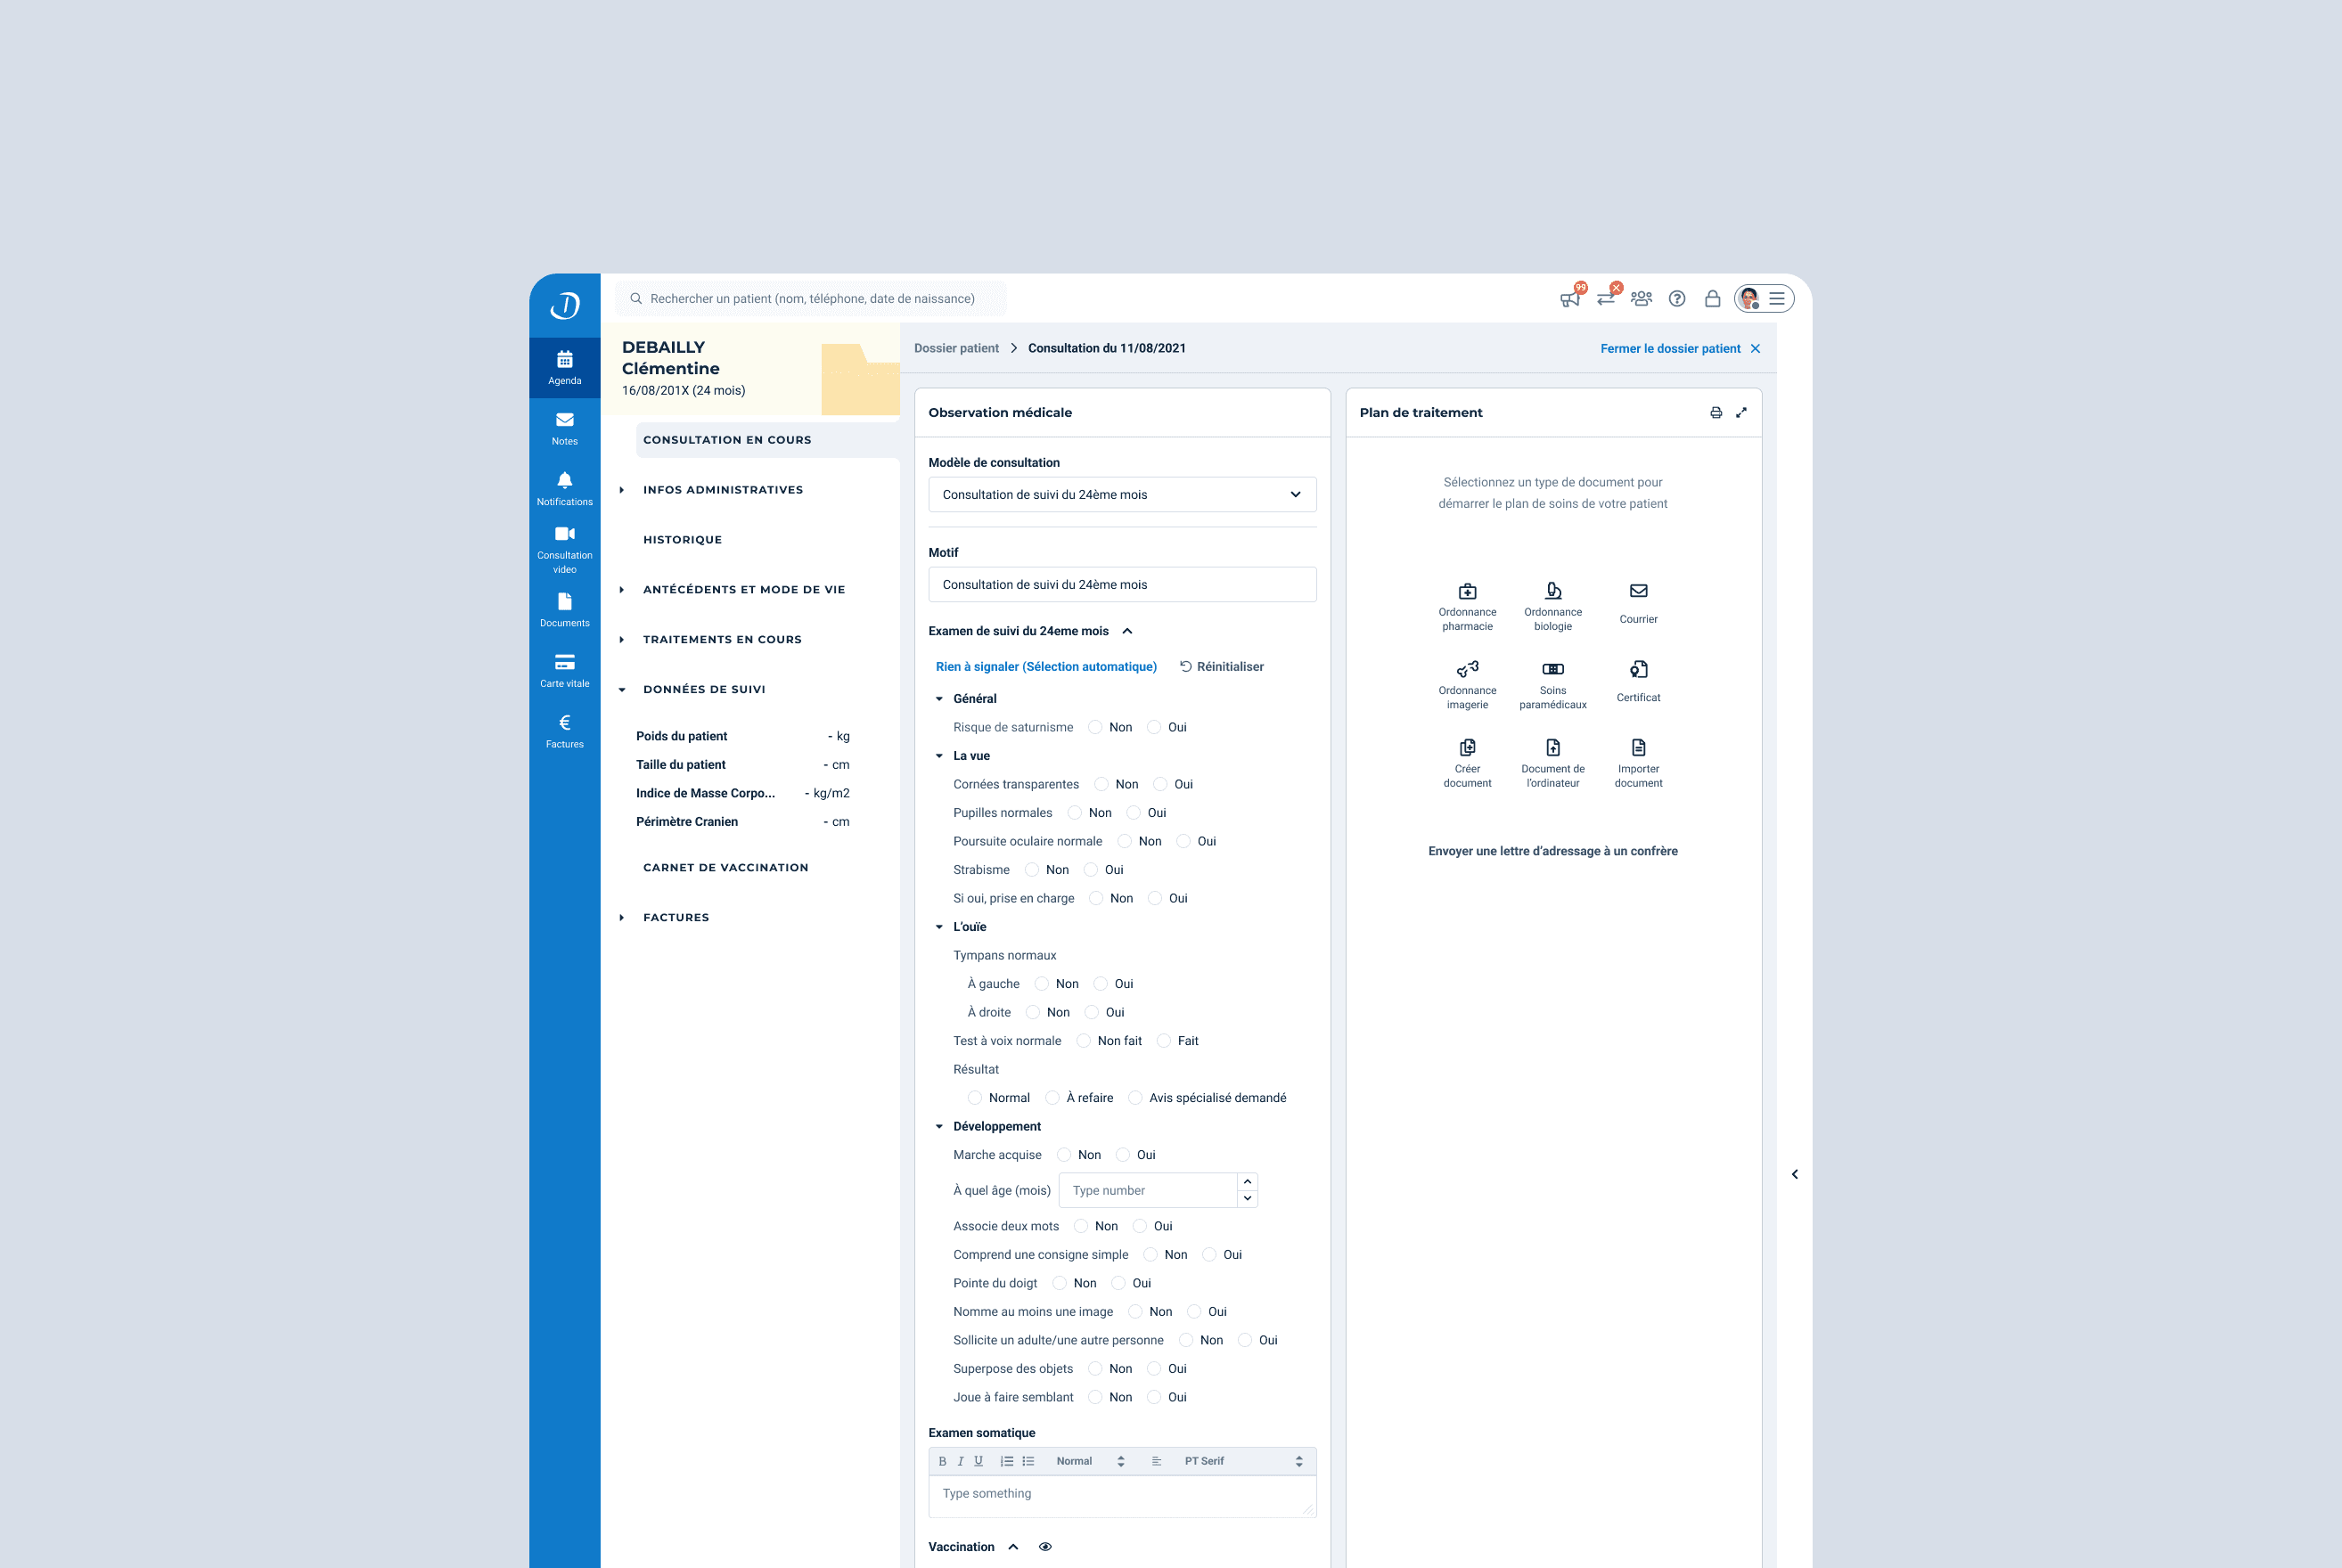Viewport: 2342px width, 1568px height.
Task: Click the patient search field
Action: click(x=811, y=299)
